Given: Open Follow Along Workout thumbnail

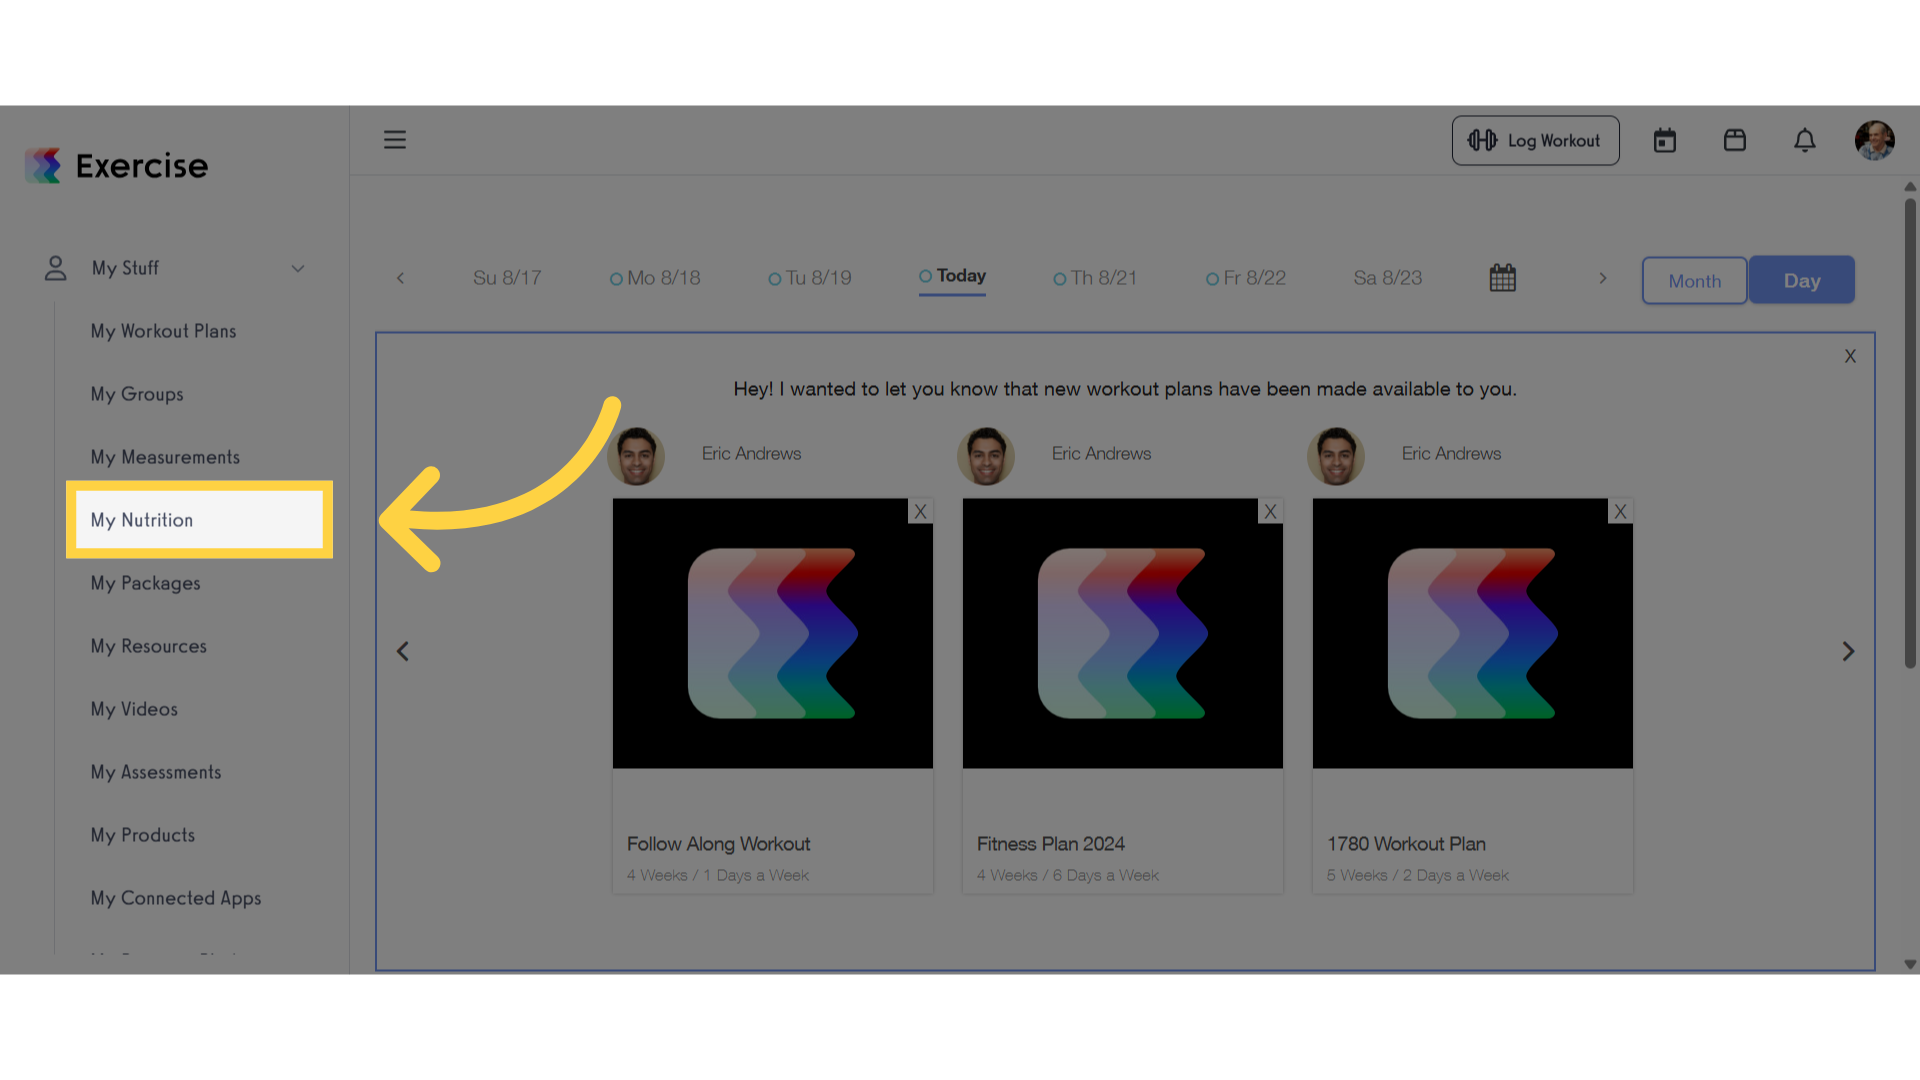Looking at the screenshot, I should (x=773, y=634).
